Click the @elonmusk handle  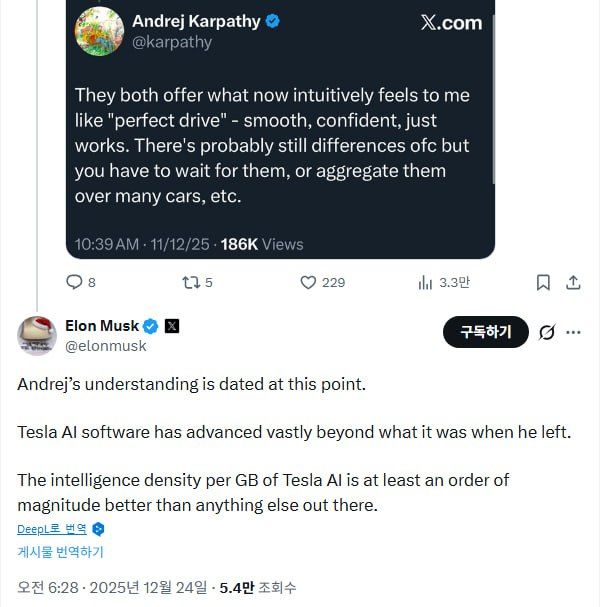coord(105,346)
